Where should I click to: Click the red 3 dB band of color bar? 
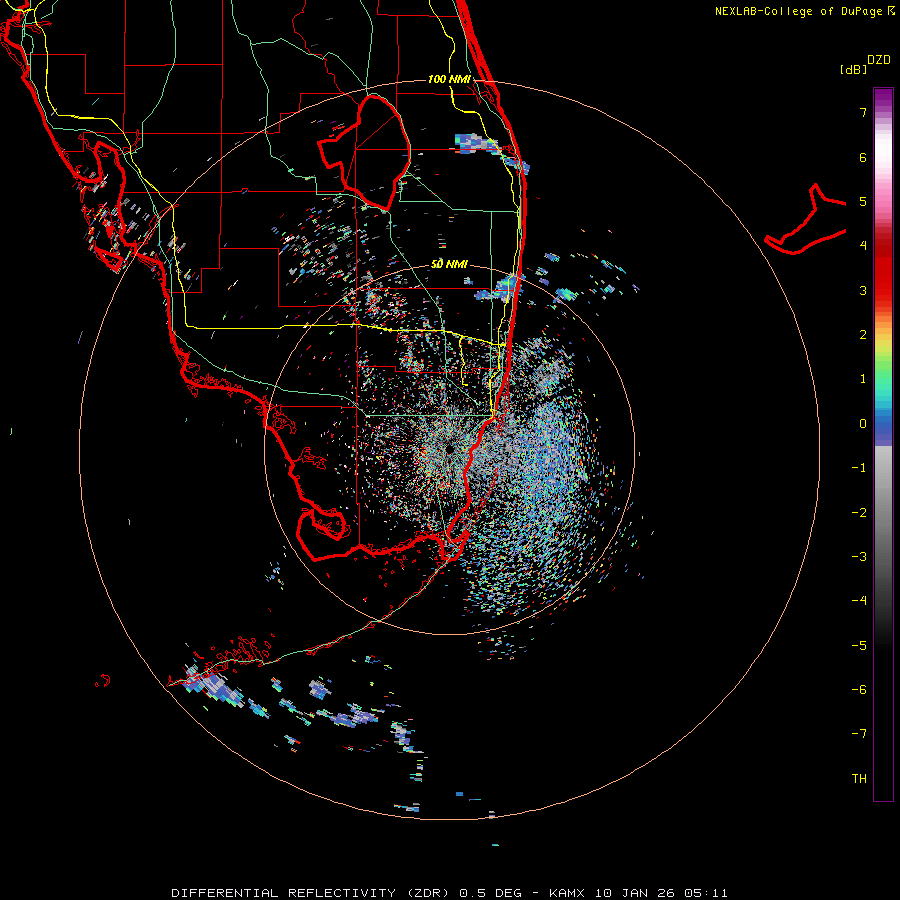coord(883,290)
